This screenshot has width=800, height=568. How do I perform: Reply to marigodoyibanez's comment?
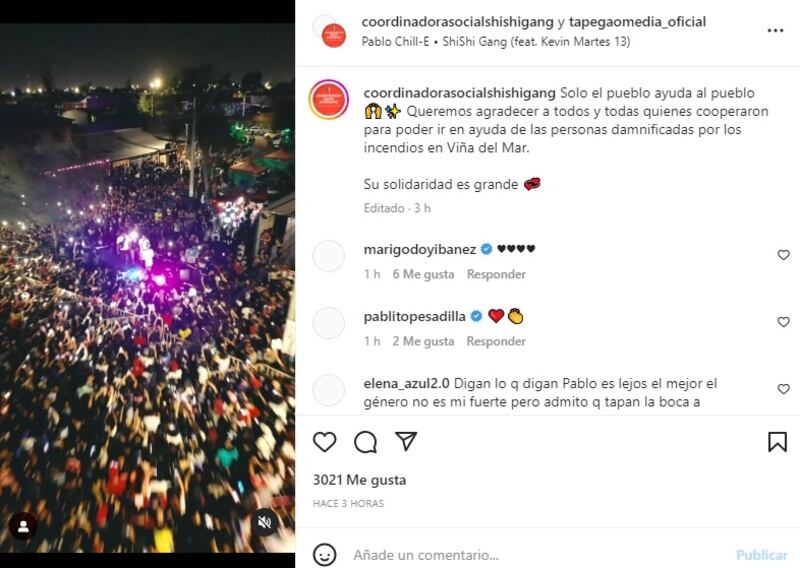[496, 275]
